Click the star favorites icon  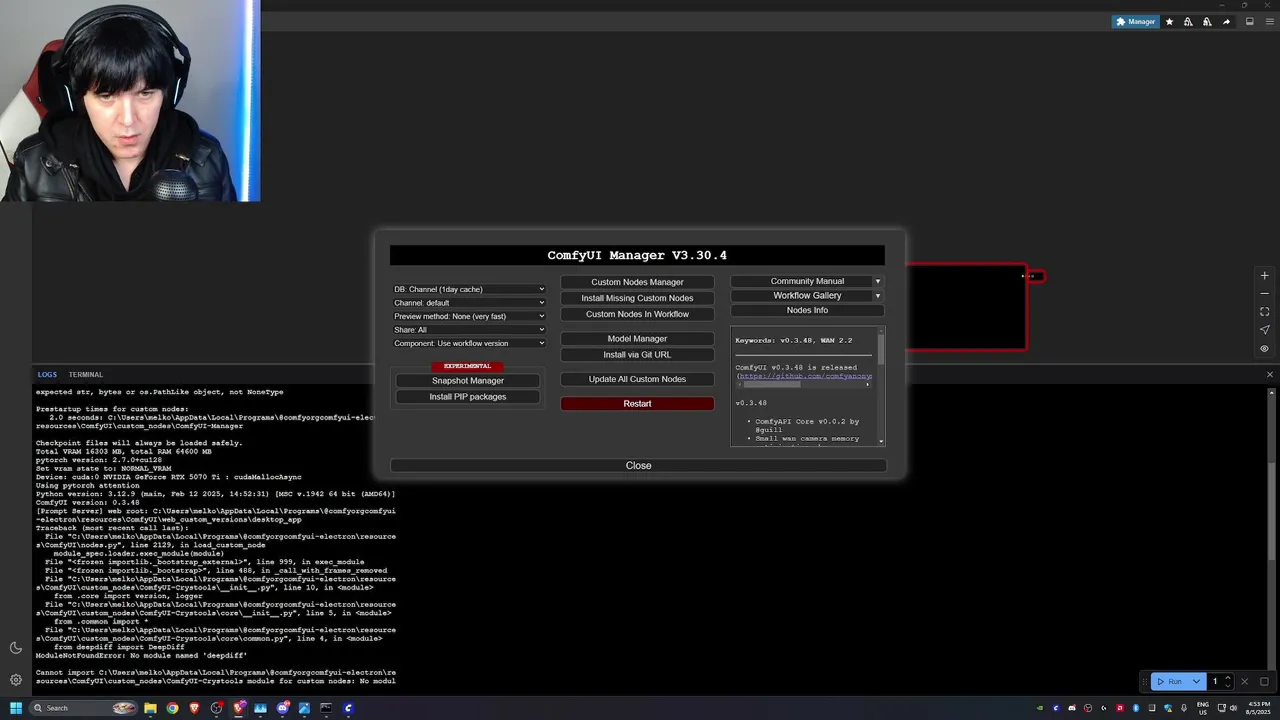(1169, 22)
